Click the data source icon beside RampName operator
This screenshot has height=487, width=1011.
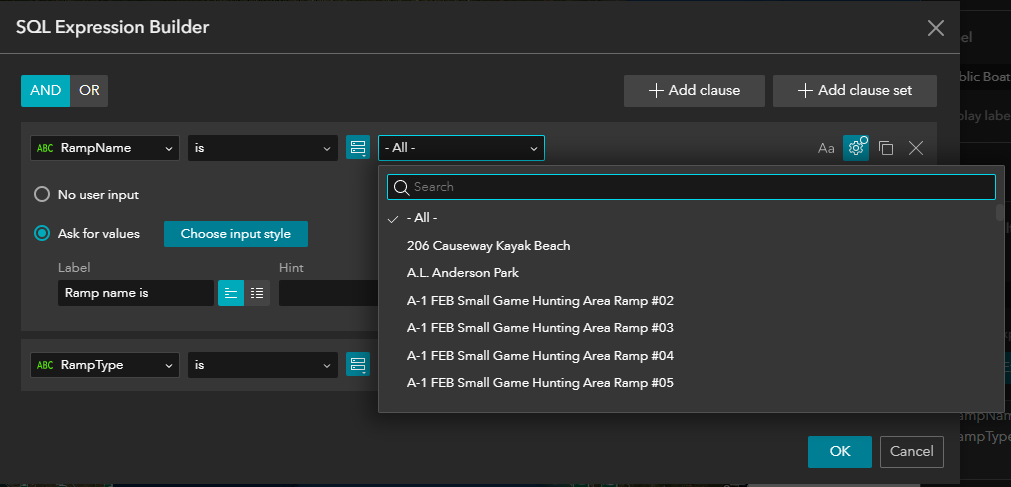(358, 148)
